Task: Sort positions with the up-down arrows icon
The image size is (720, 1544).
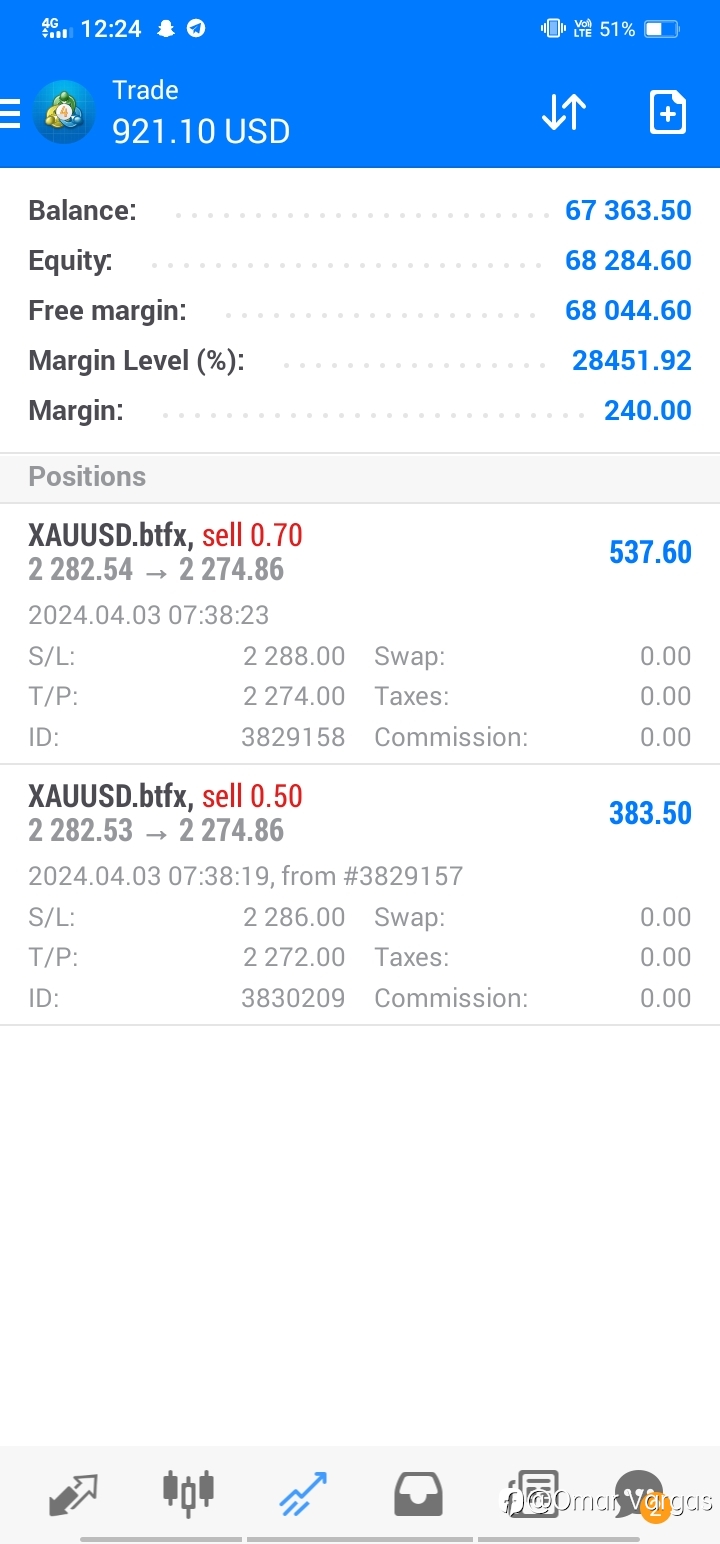Action: (564, 112)
